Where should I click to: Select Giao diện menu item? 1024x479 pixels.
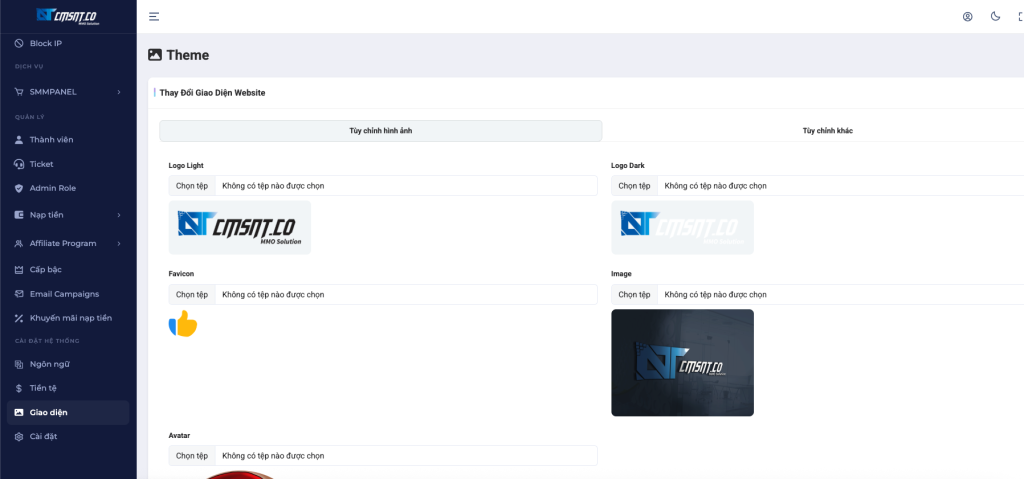point(68,412)
